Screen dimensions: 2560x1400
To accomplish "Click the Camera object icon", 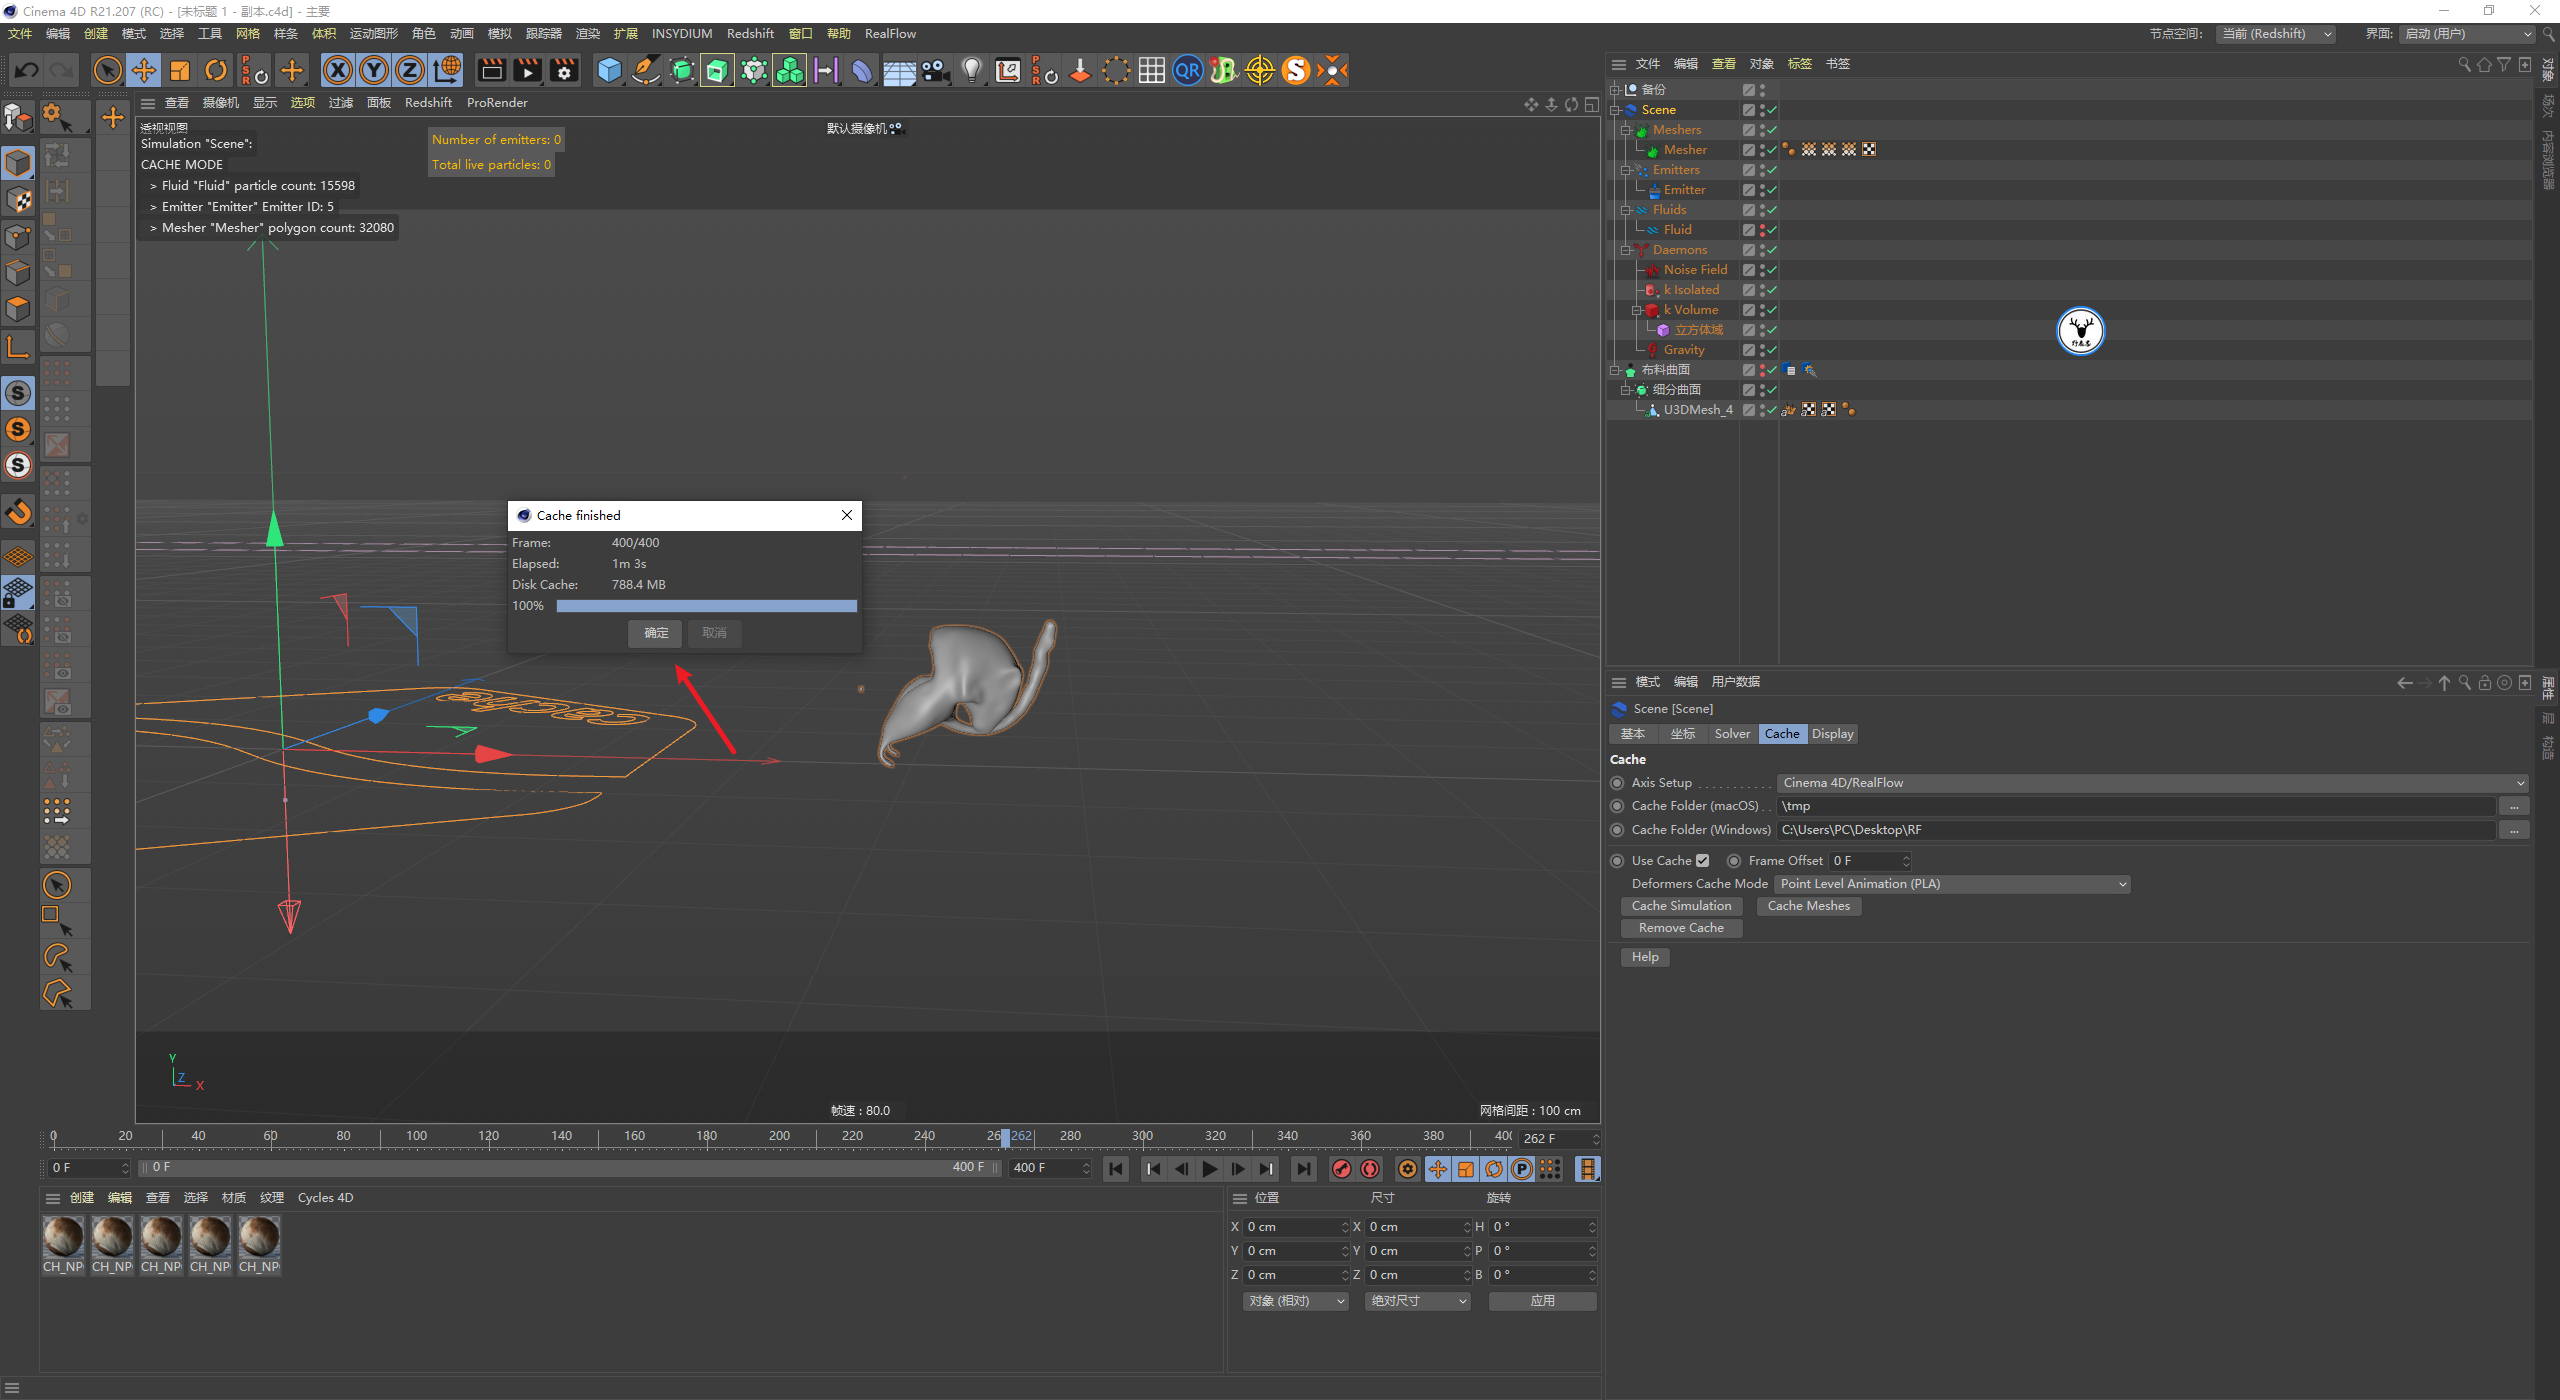I will [935, 70].
